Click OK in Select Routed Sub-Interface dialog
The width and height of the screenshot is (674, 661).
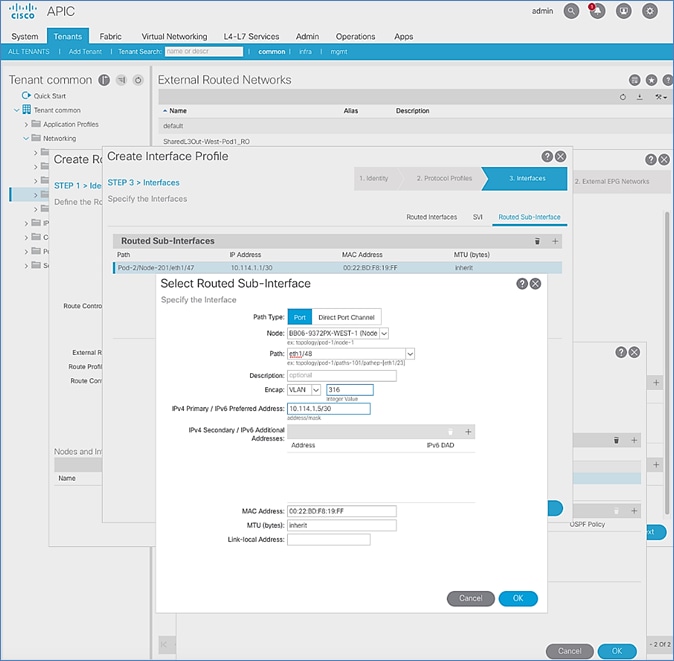[x=518, y=598]
